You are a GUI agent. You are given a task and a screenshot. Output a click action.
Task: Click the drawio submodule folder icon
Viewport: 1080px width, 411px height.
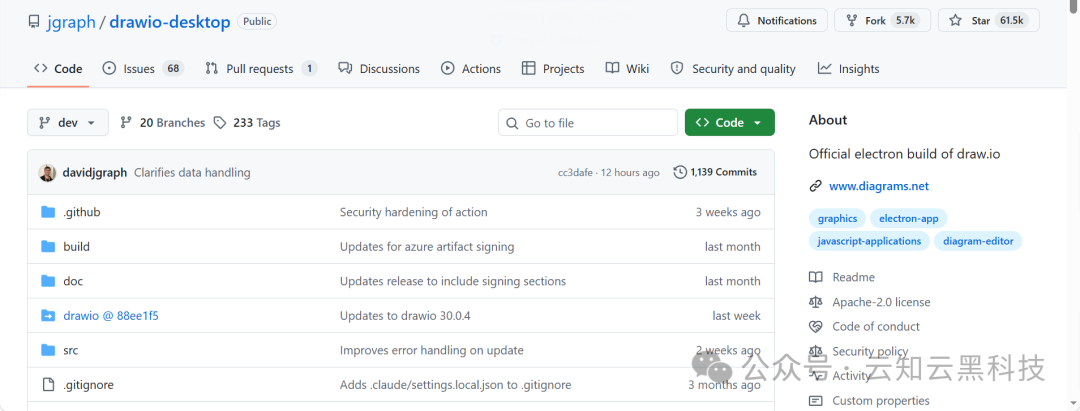click(x=48, y=316)
